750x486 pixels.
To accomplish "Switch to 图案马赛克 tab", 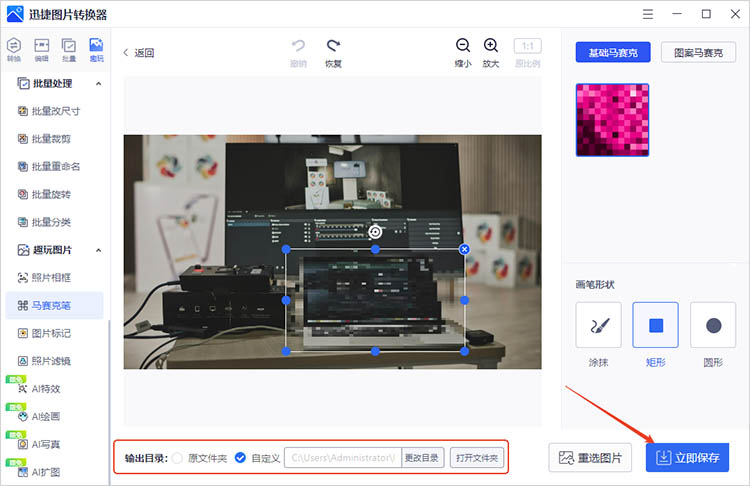I will [698, 53].
